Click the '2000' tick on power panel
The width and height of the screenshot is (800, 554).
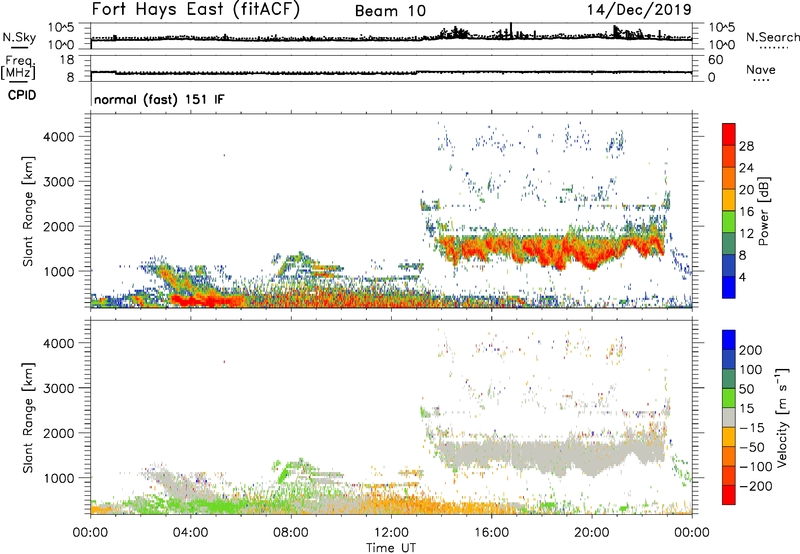point(58,226)
